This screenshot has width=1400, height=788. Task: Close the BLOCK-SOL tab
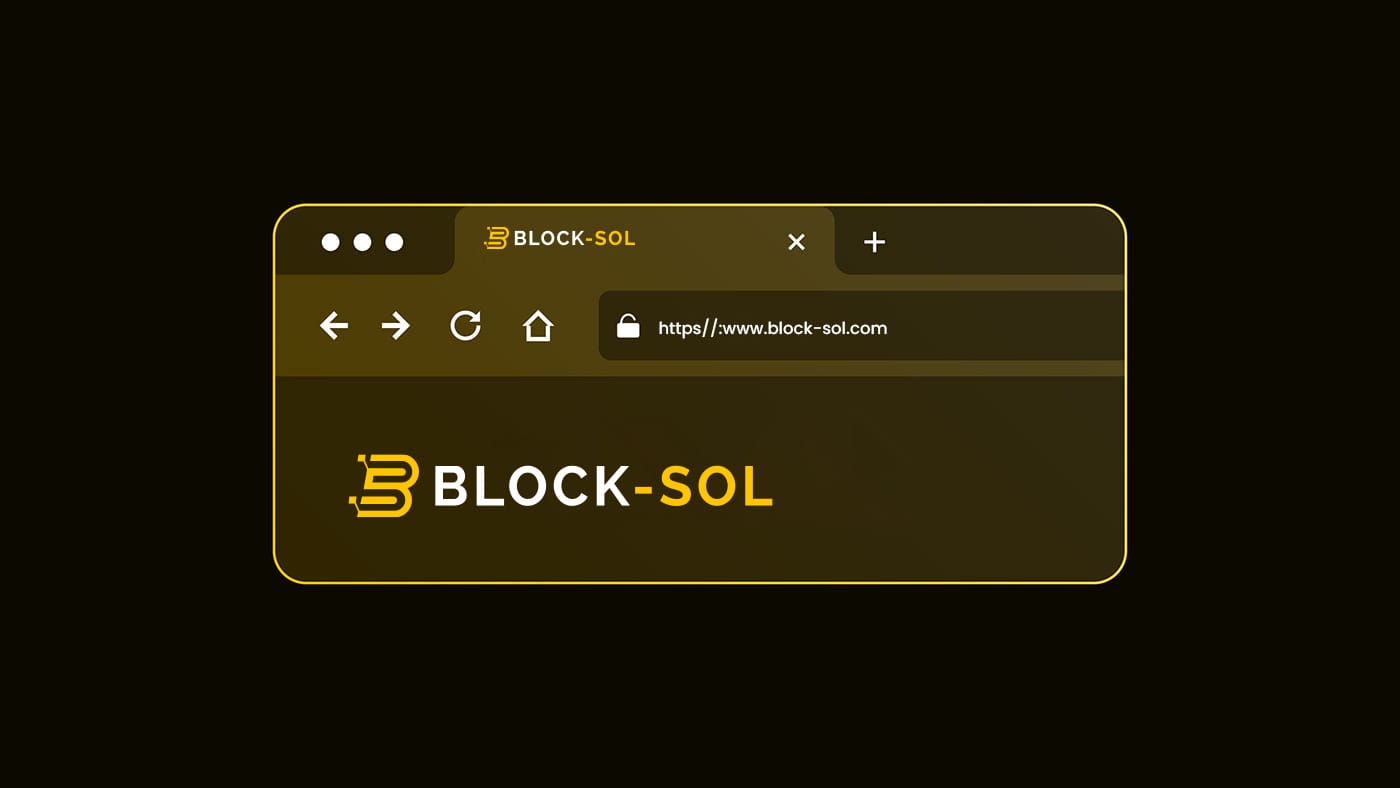tap(796, 242)
